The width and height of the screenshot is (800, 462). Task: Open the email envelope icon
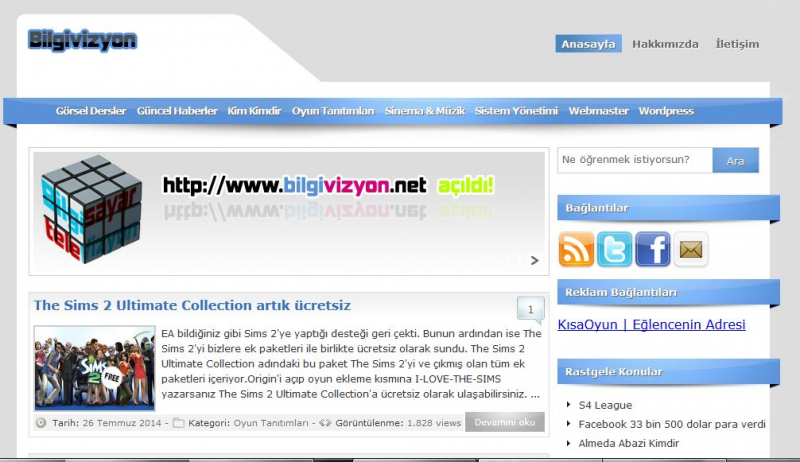click(691, 249)
